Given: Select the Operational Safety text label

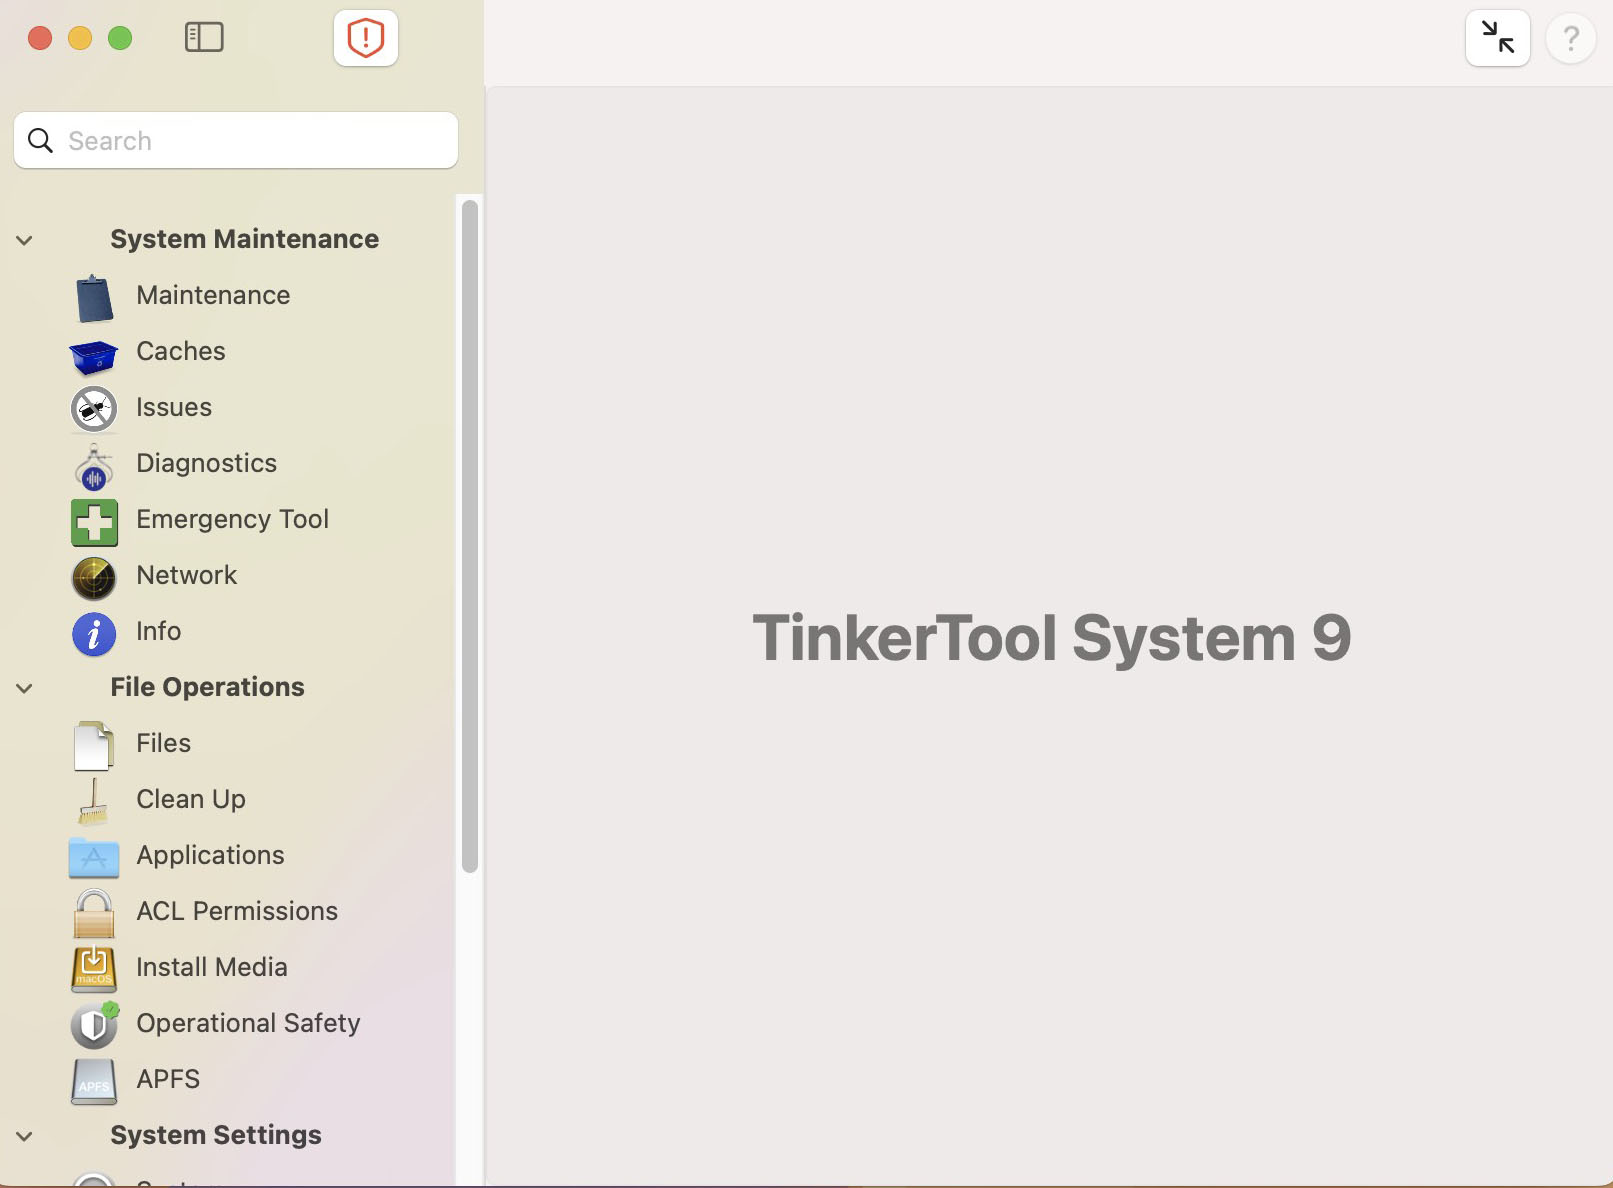Looking at the screenshot, I should (x=248, y=1023).
